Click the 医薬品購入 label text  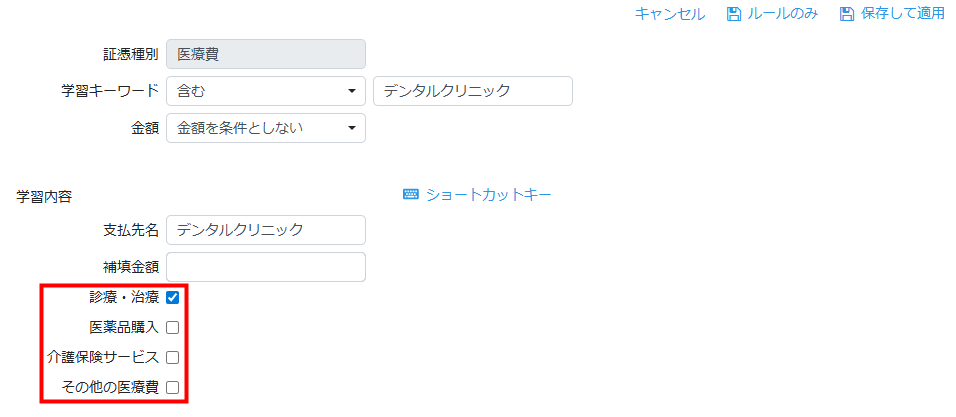[x=123, y=327]
